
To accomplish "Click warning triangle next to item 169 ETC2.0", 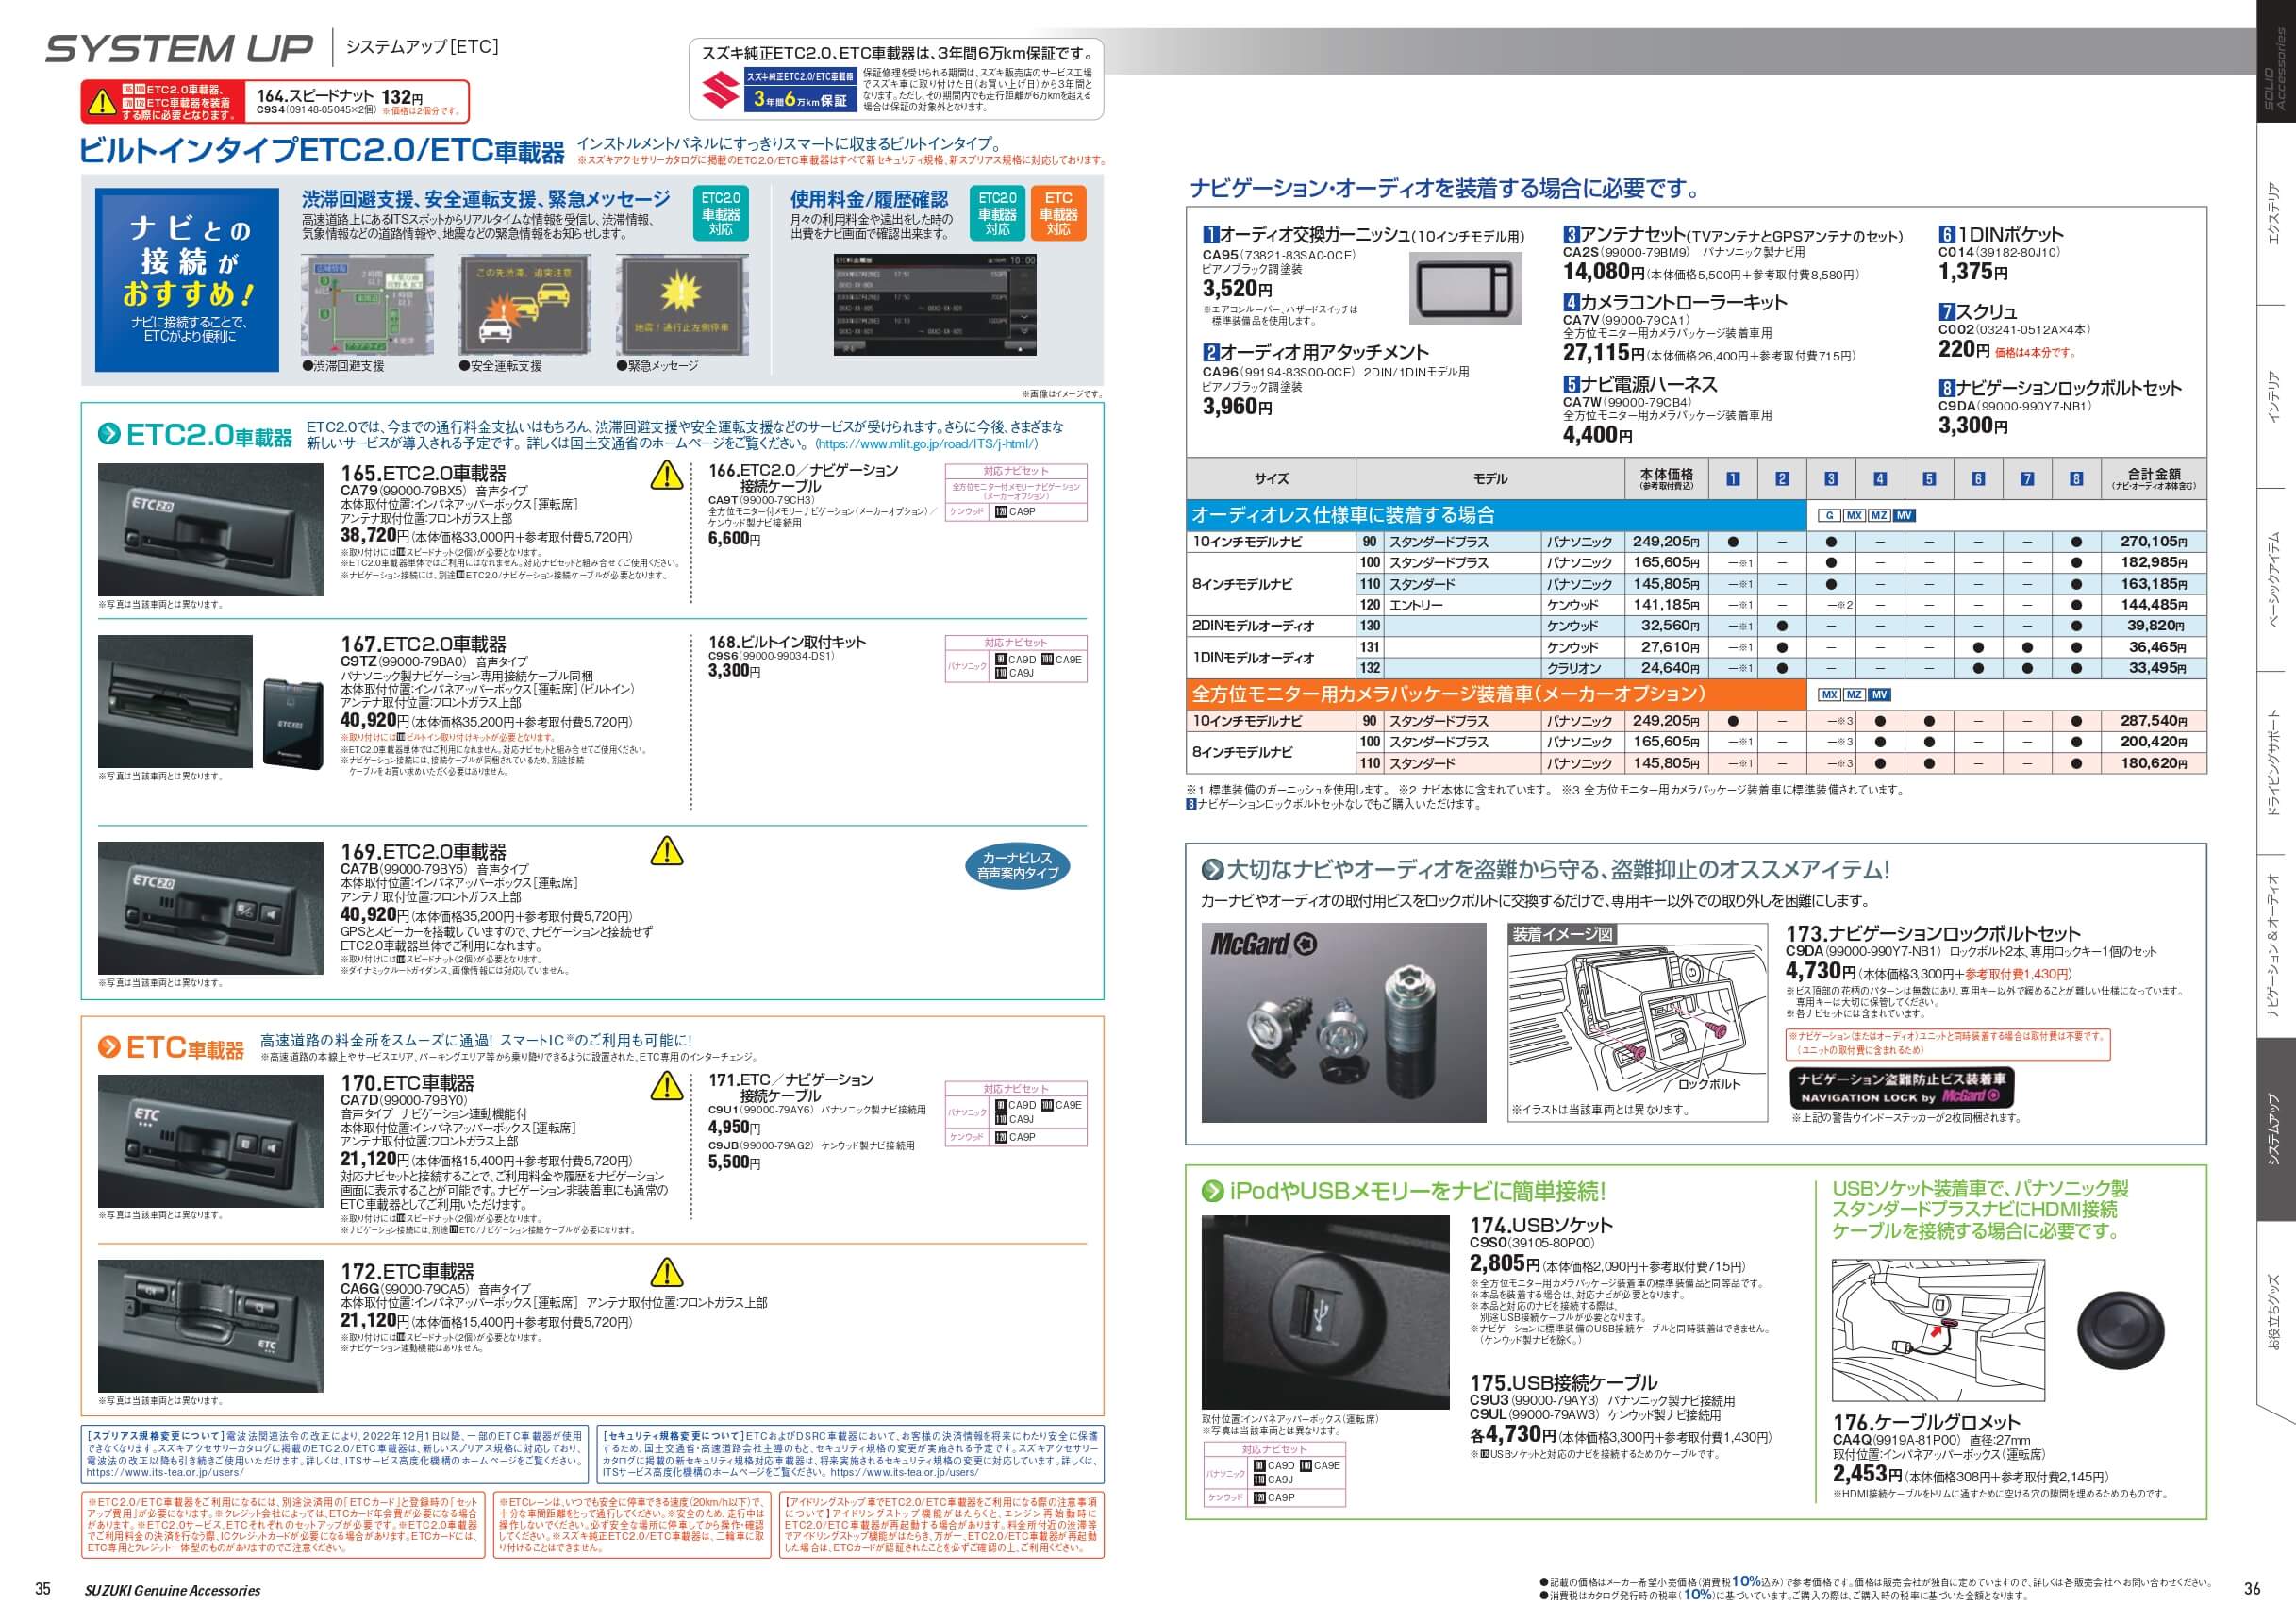I will [x=666, y=851].
